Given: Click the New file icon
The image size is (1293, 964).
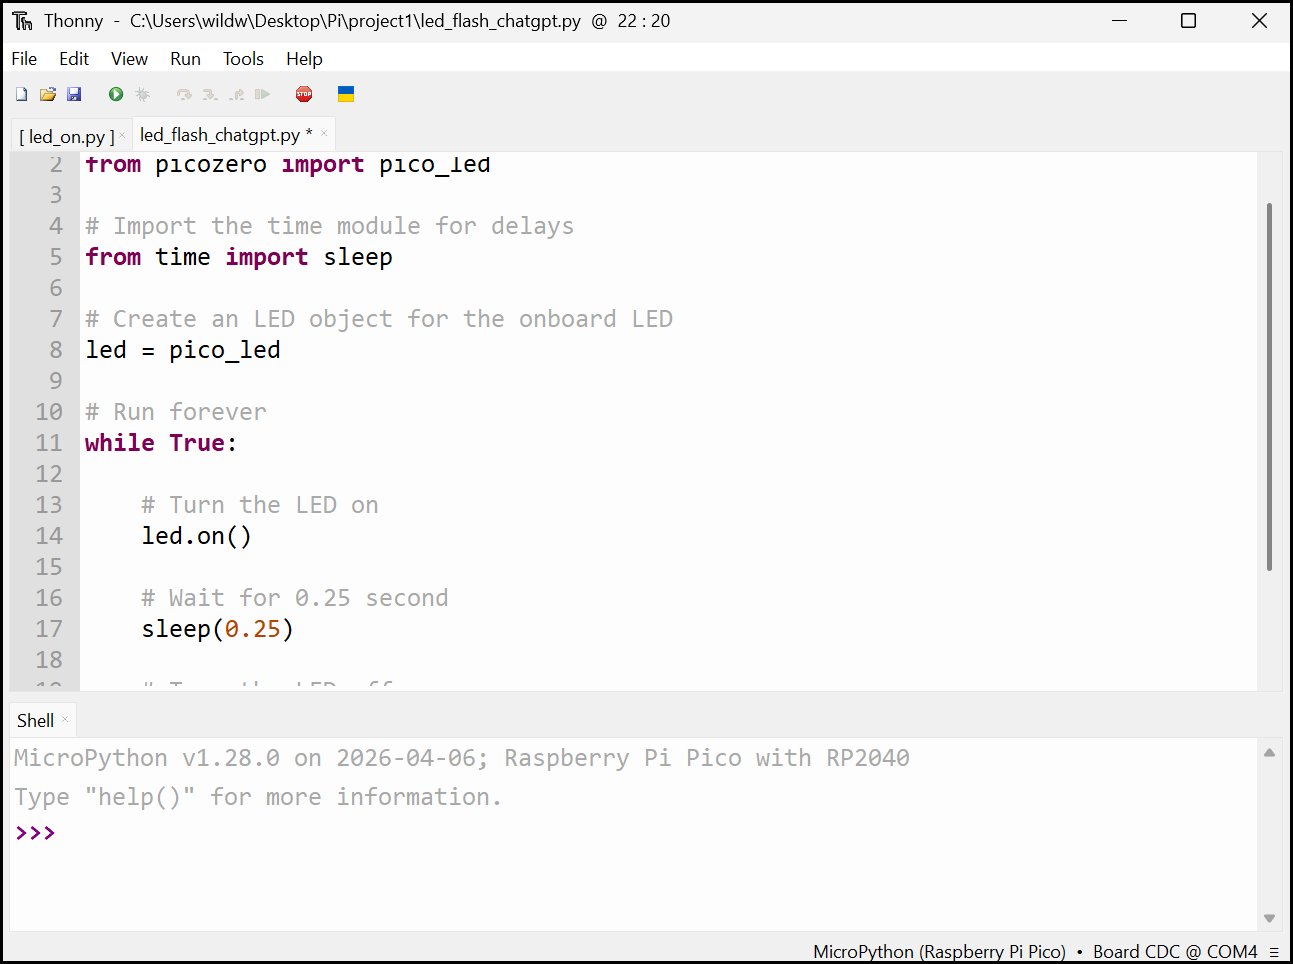Looking at the screenshot, I should [x=21, y=94].
